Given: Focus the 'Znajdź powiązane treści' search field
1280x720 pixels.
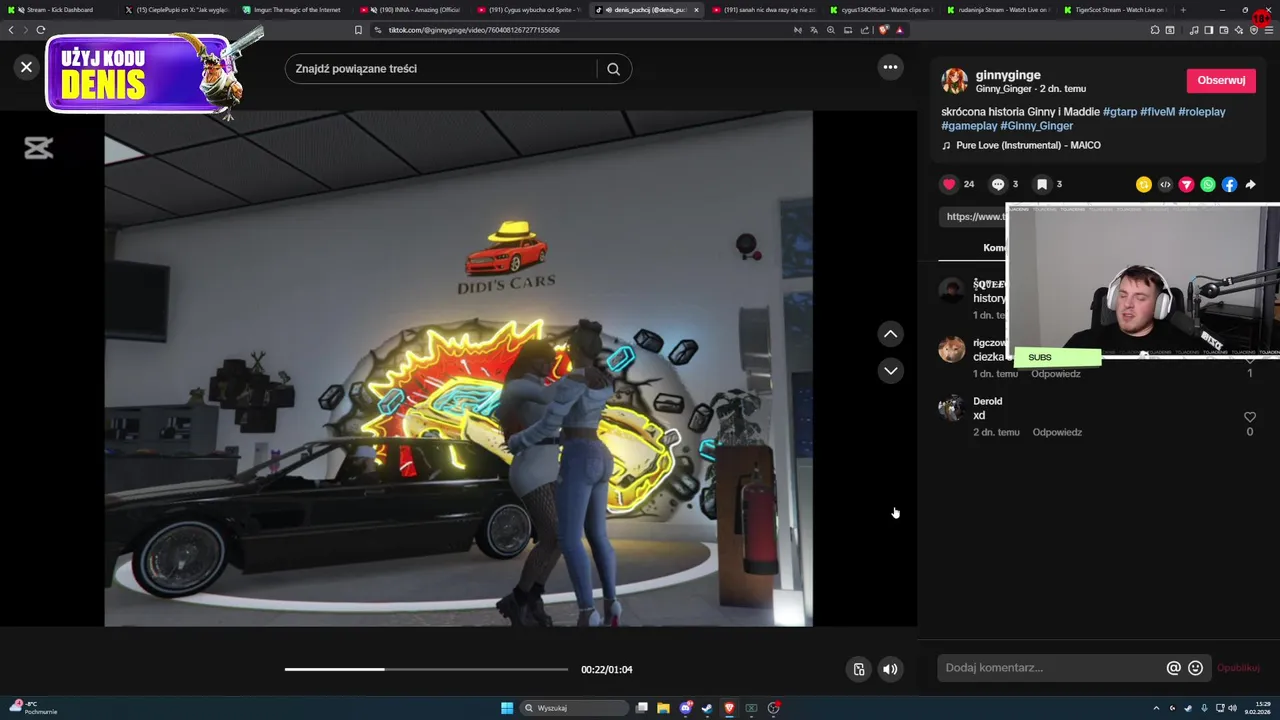Looking at the screenshot, I should [x=440, y=69].
